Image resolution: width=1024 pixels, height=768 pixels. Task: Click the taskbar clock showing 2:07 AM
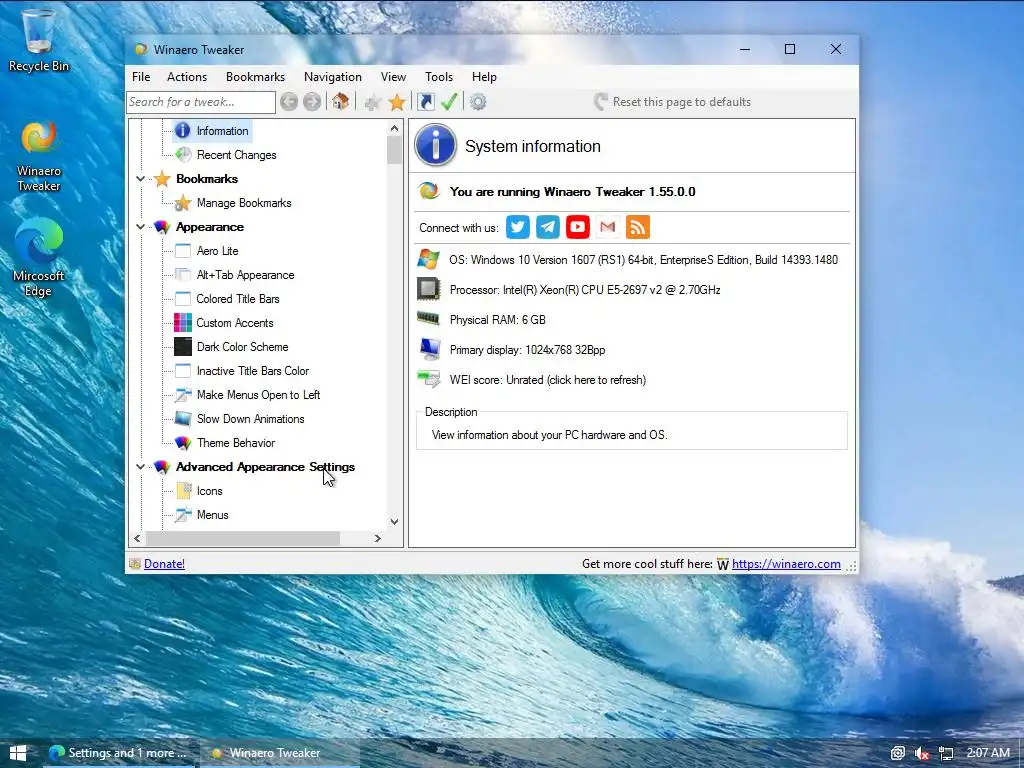[987, 753]
